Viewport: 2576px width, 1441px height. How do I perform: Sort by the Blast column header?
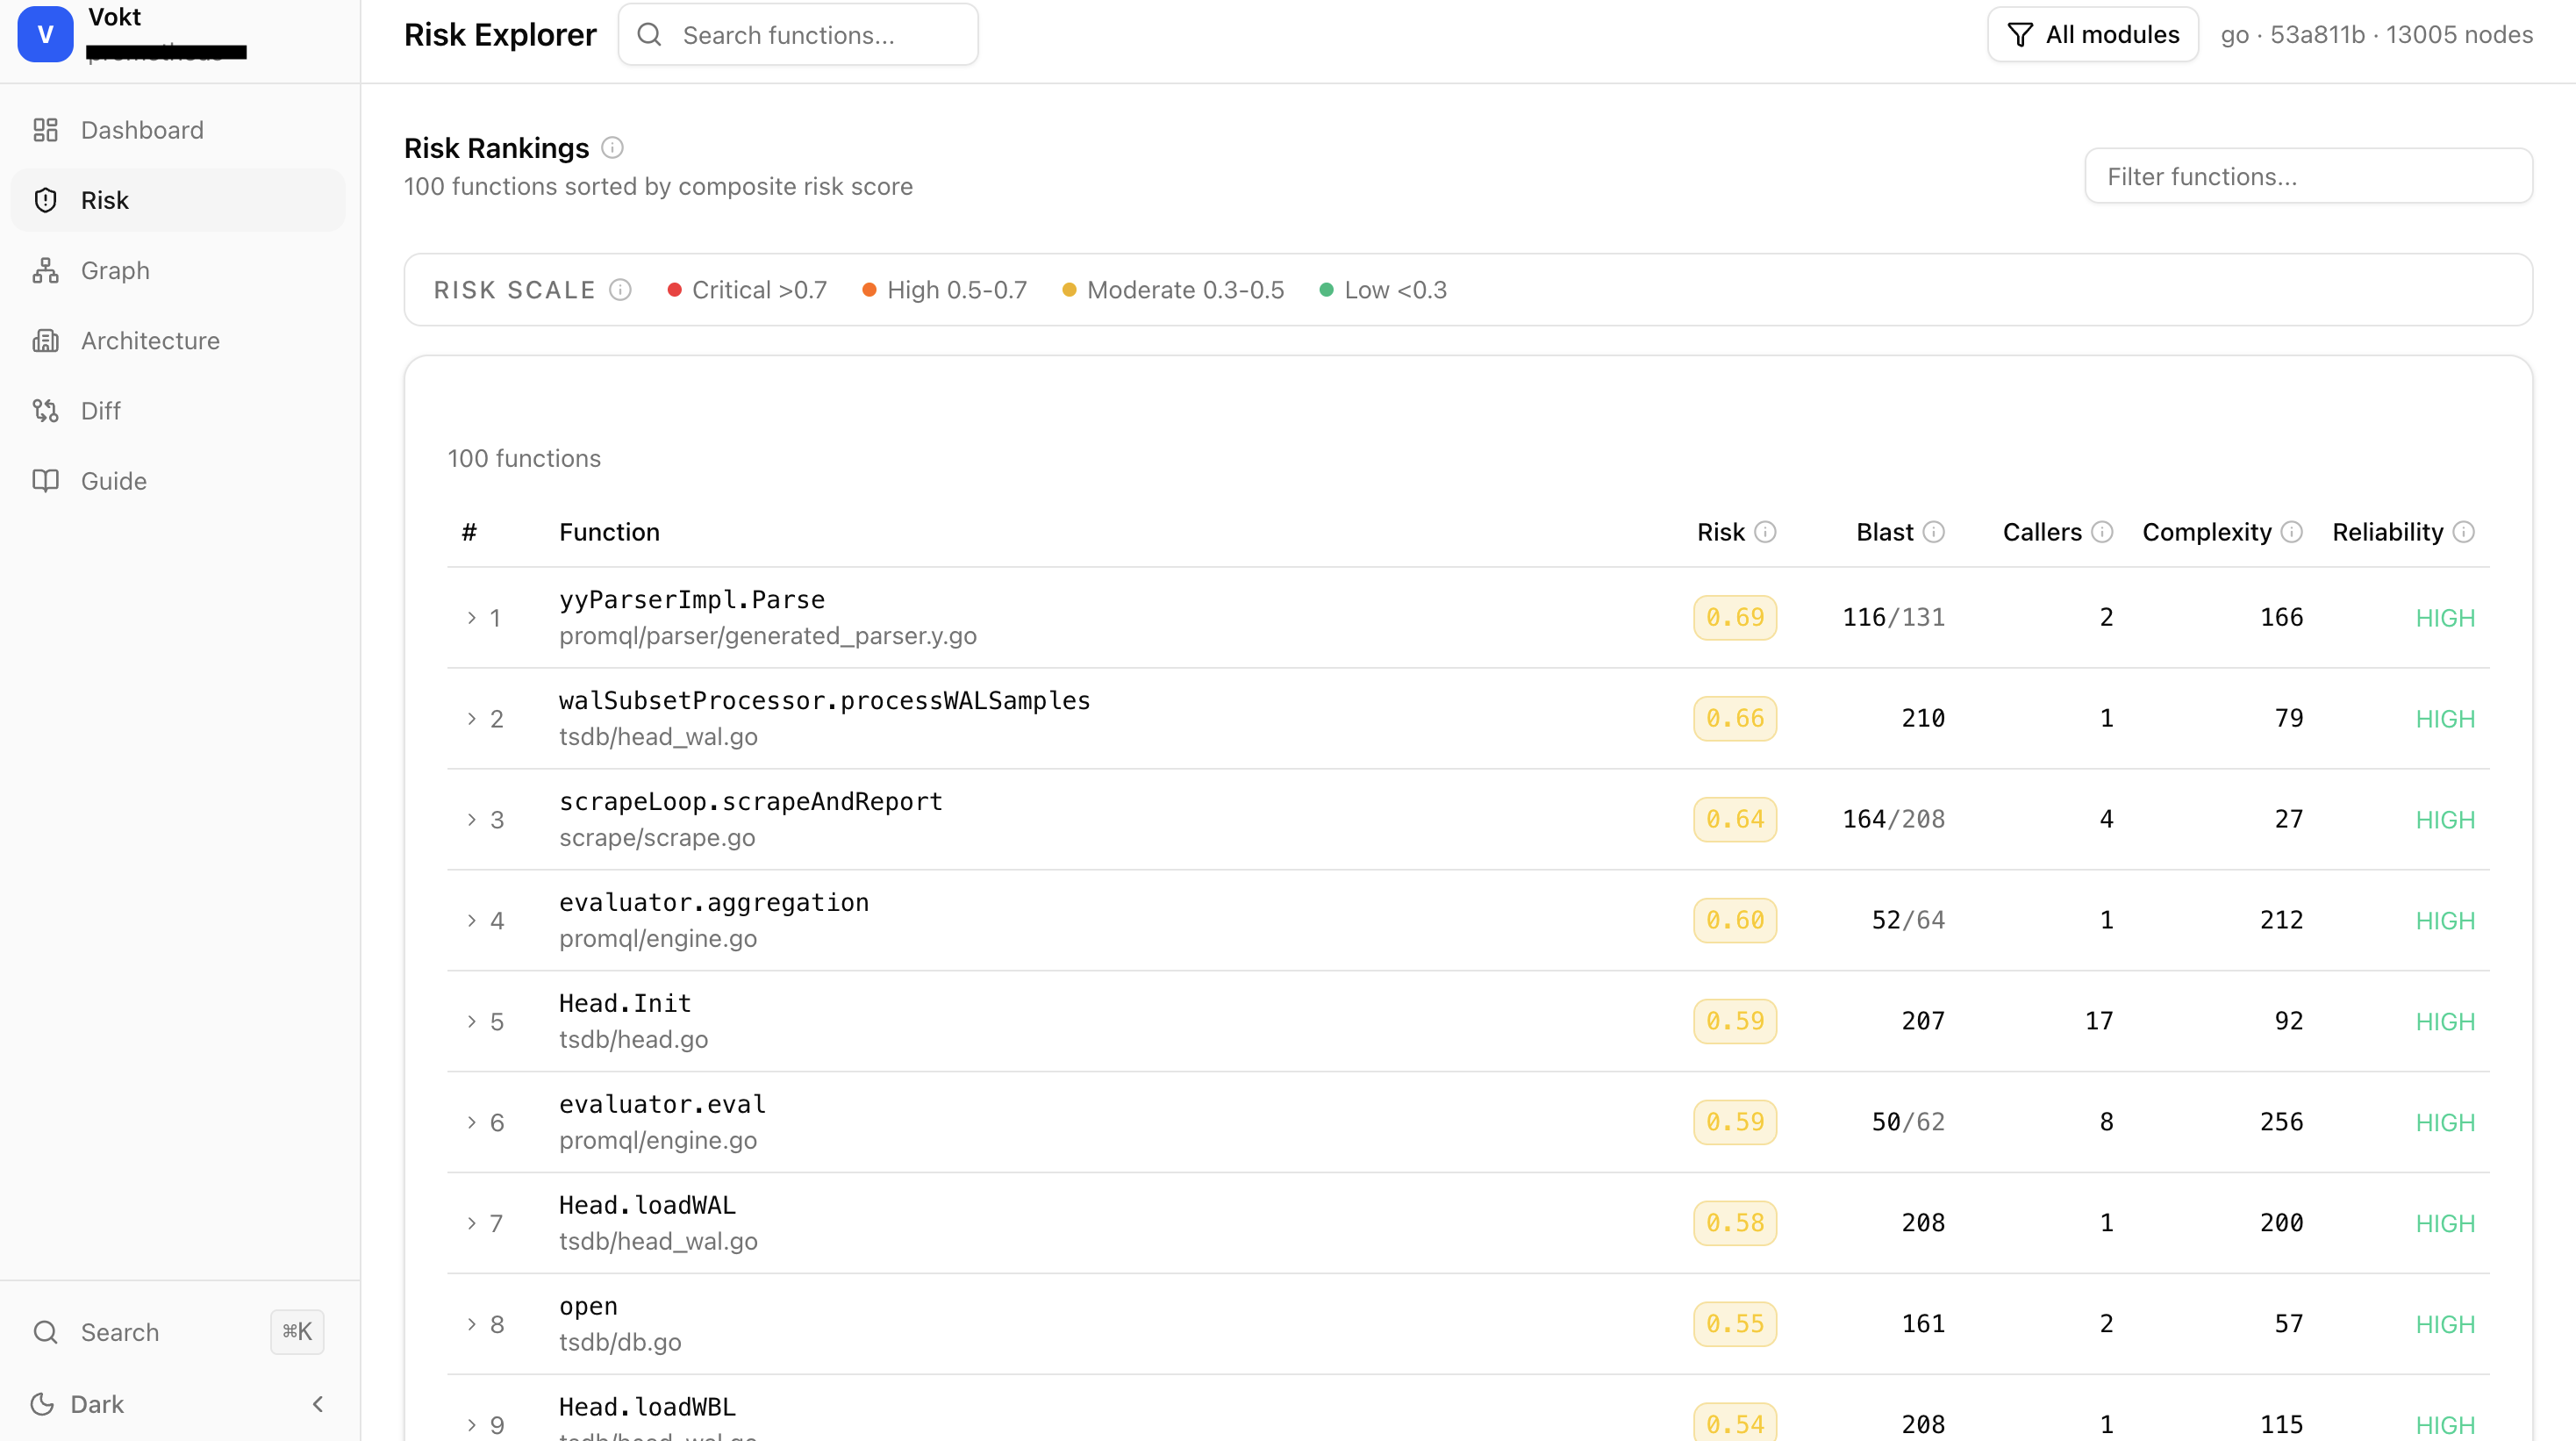(1884, 532)
